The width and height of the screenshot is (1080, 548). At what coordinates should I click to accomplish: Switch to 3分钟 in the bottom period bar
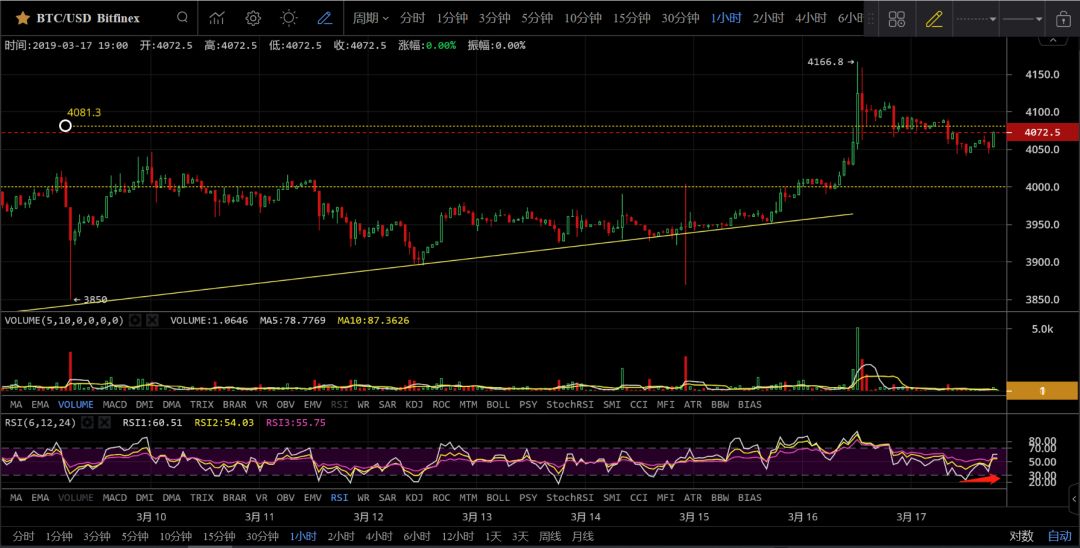pos(97,536)
